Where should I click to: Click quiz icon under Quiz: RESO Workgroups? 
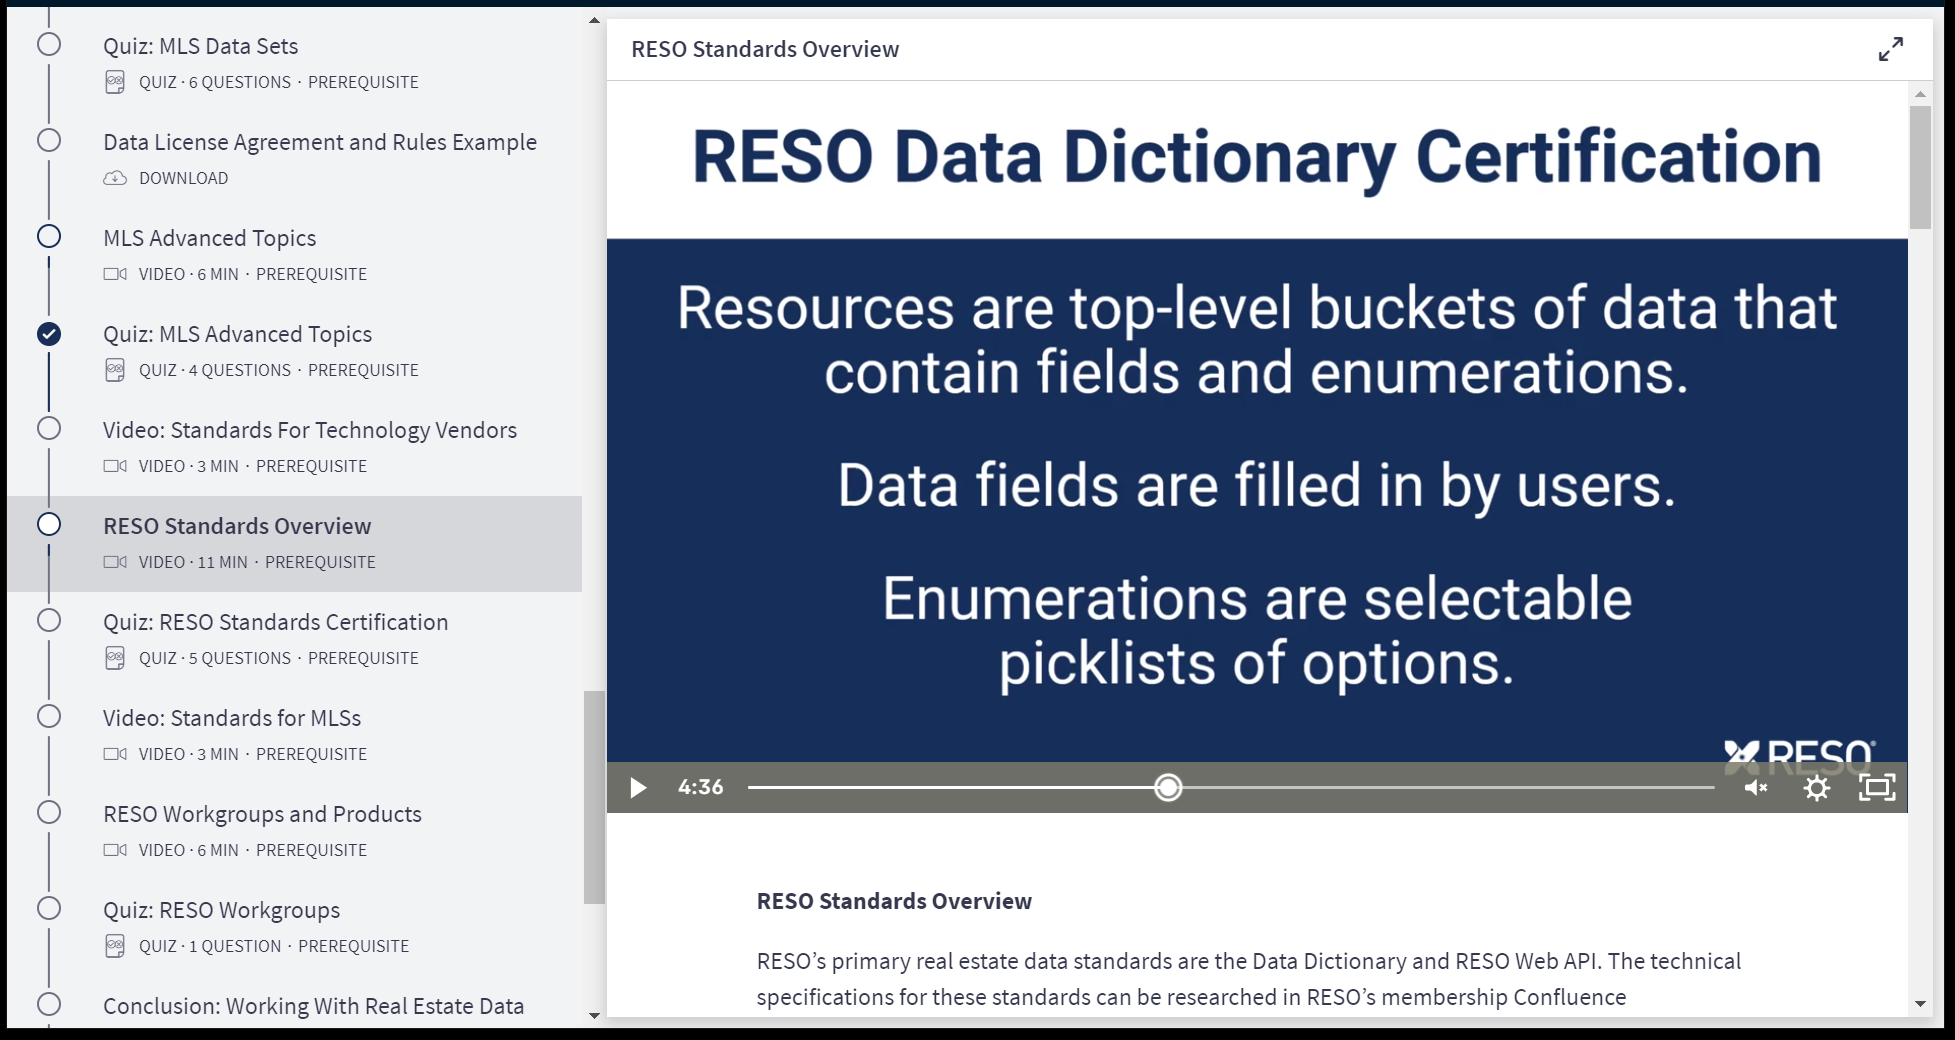click(x=115, y=946)
